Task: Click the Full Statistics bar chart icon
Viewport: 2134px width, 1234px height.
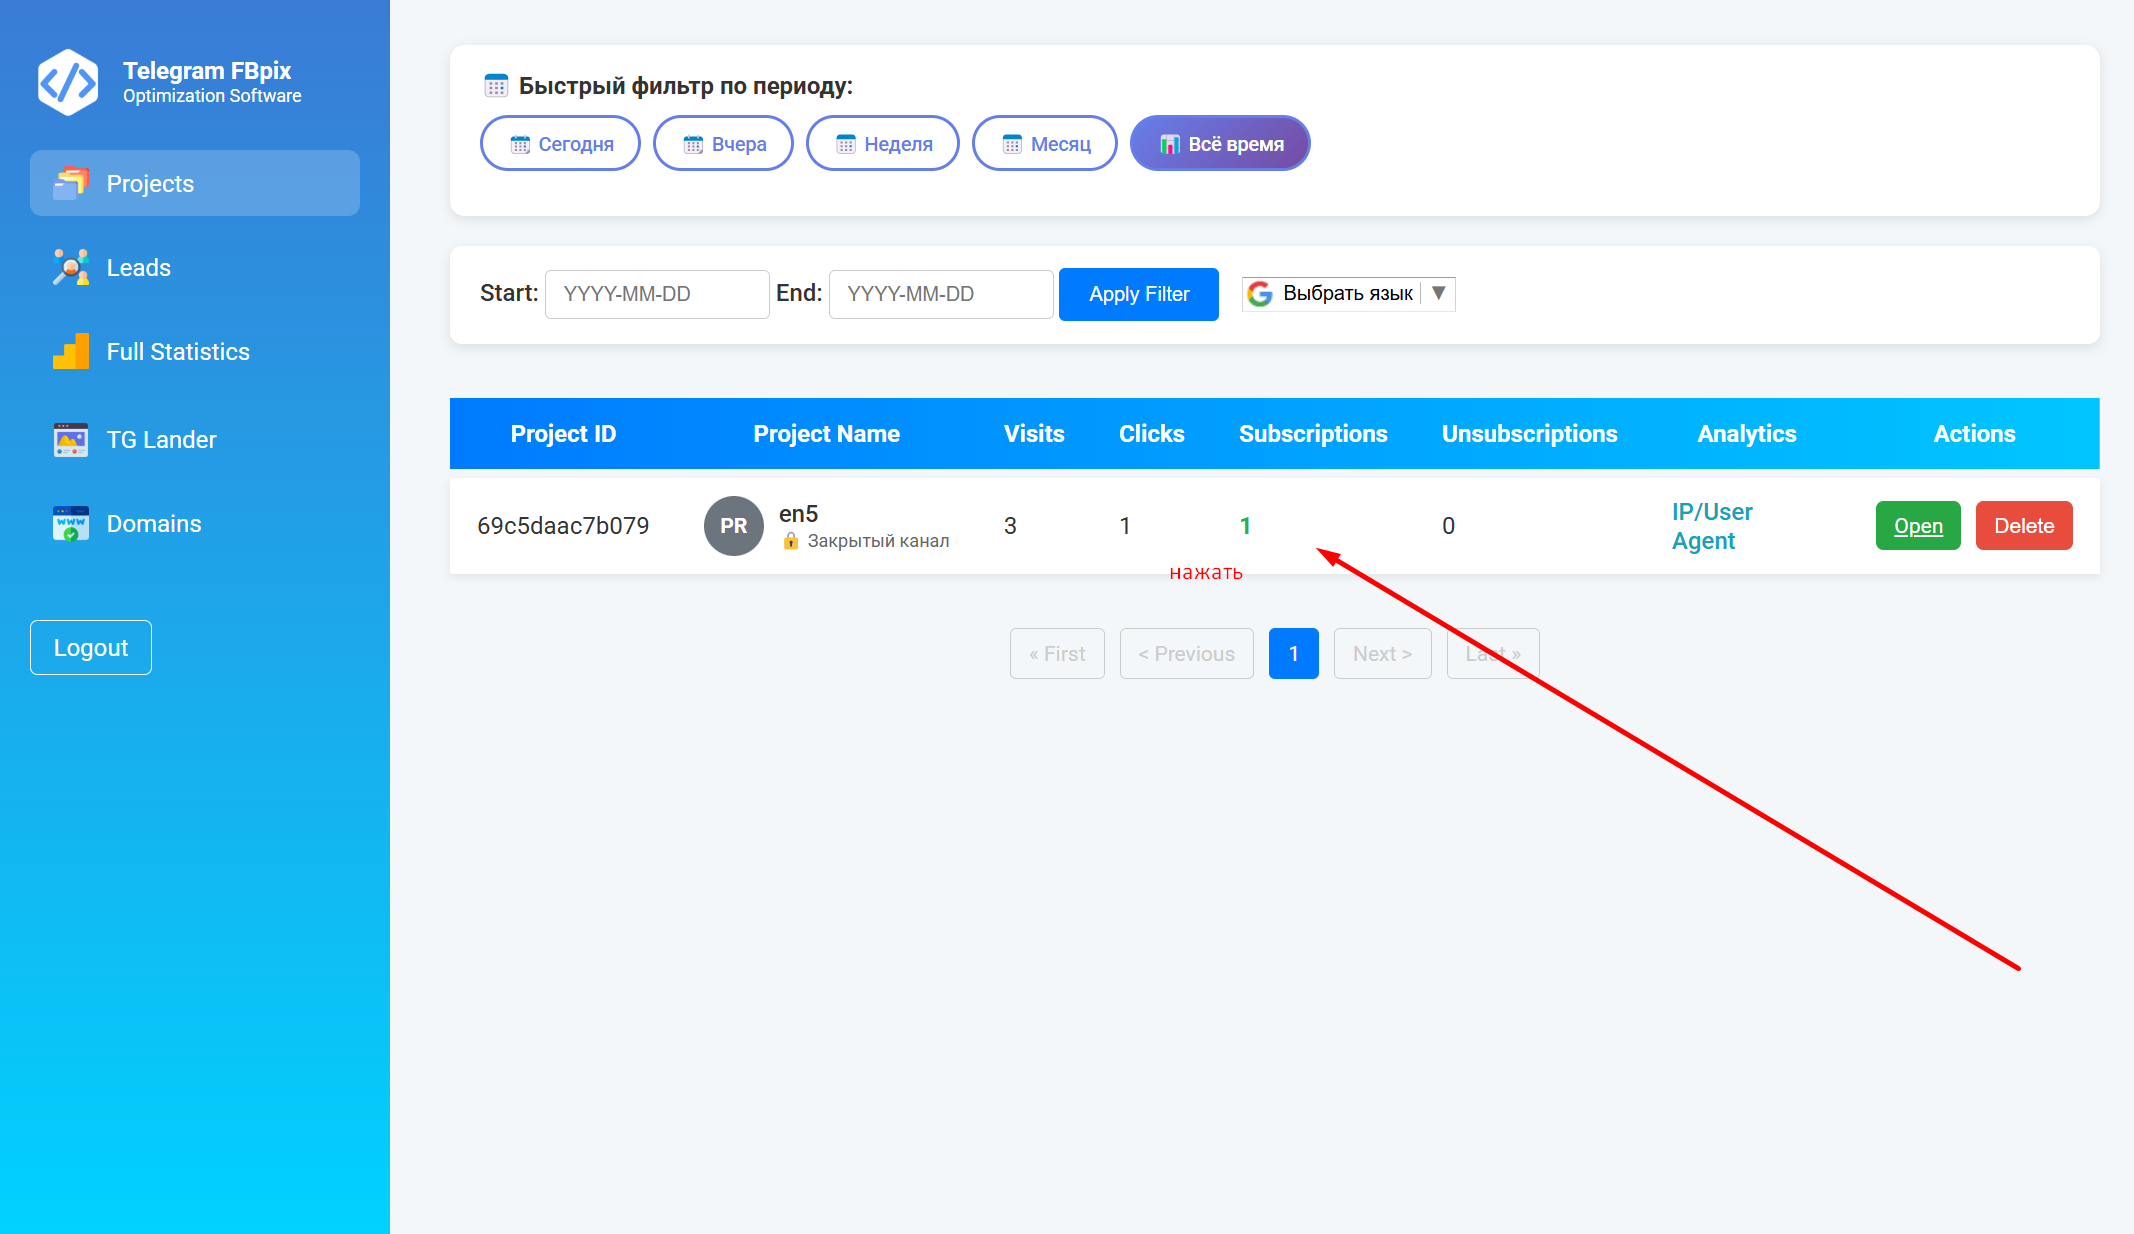Action: (71, 351)
